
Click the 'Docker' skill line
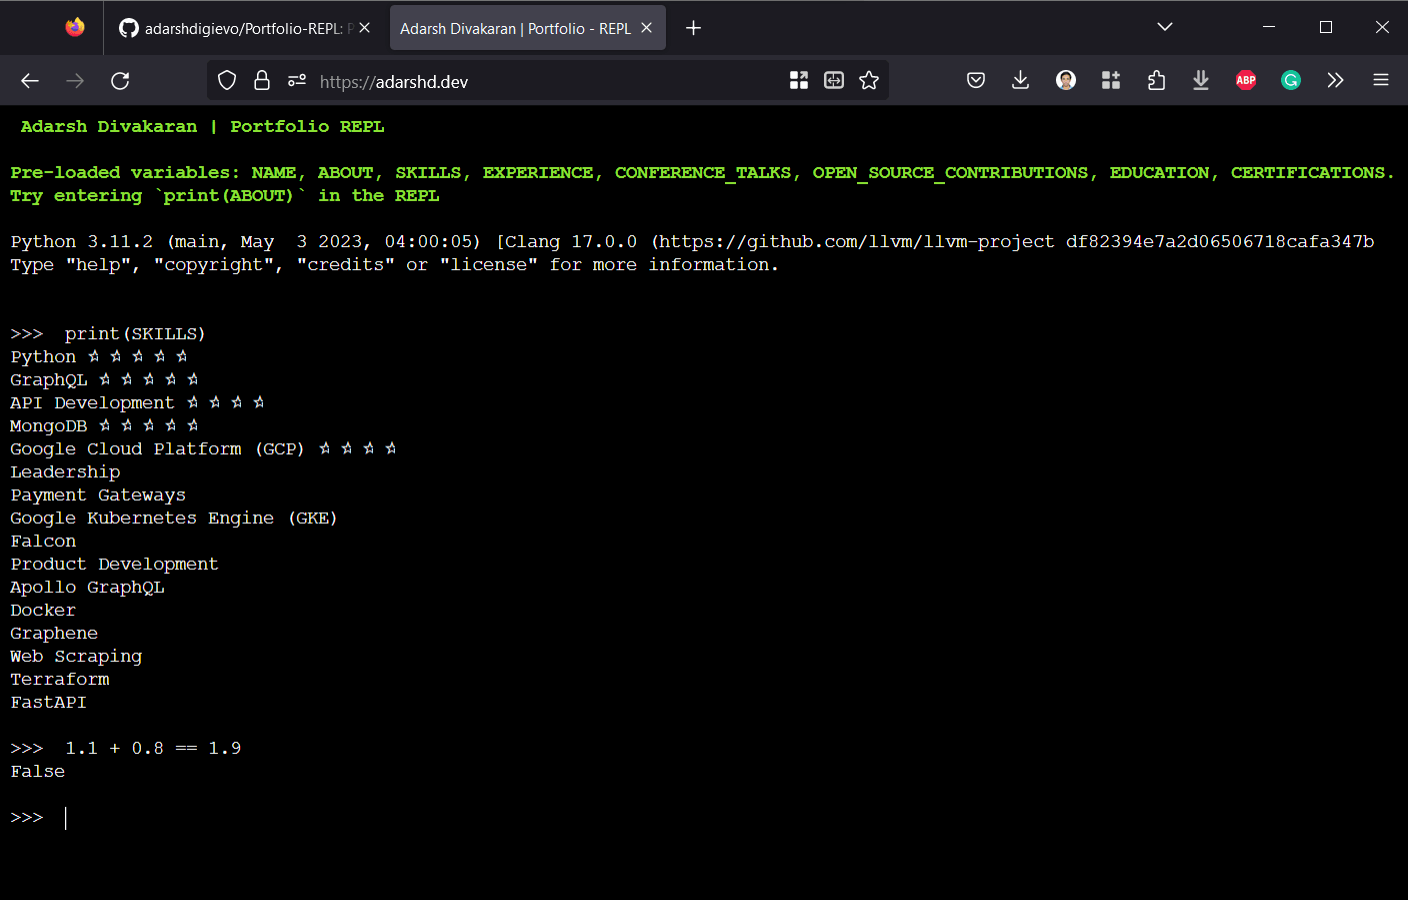pyautogui.click(x=43, y=610)
